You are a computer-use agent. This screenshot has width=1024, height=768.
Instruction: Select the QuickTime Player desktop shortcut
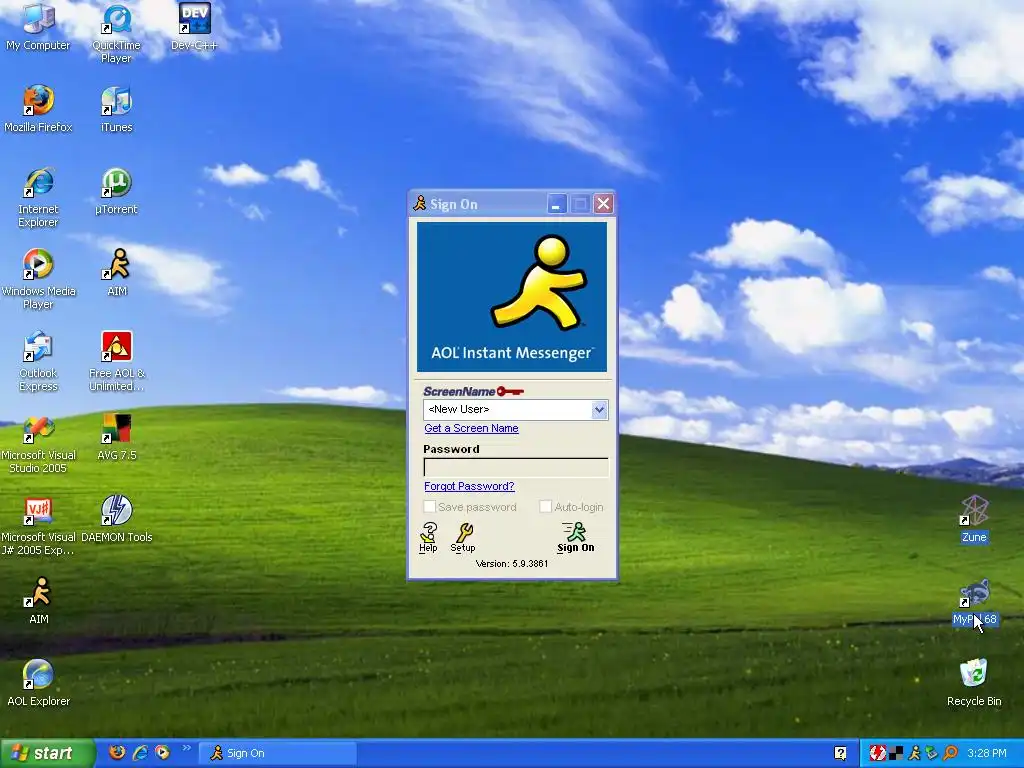(x=116, y=33)
